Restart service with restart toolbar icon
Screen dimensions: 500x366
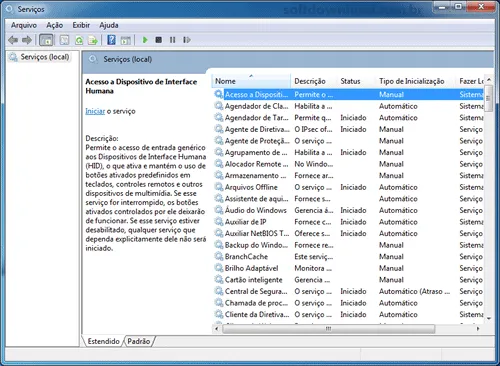(187, 40)
